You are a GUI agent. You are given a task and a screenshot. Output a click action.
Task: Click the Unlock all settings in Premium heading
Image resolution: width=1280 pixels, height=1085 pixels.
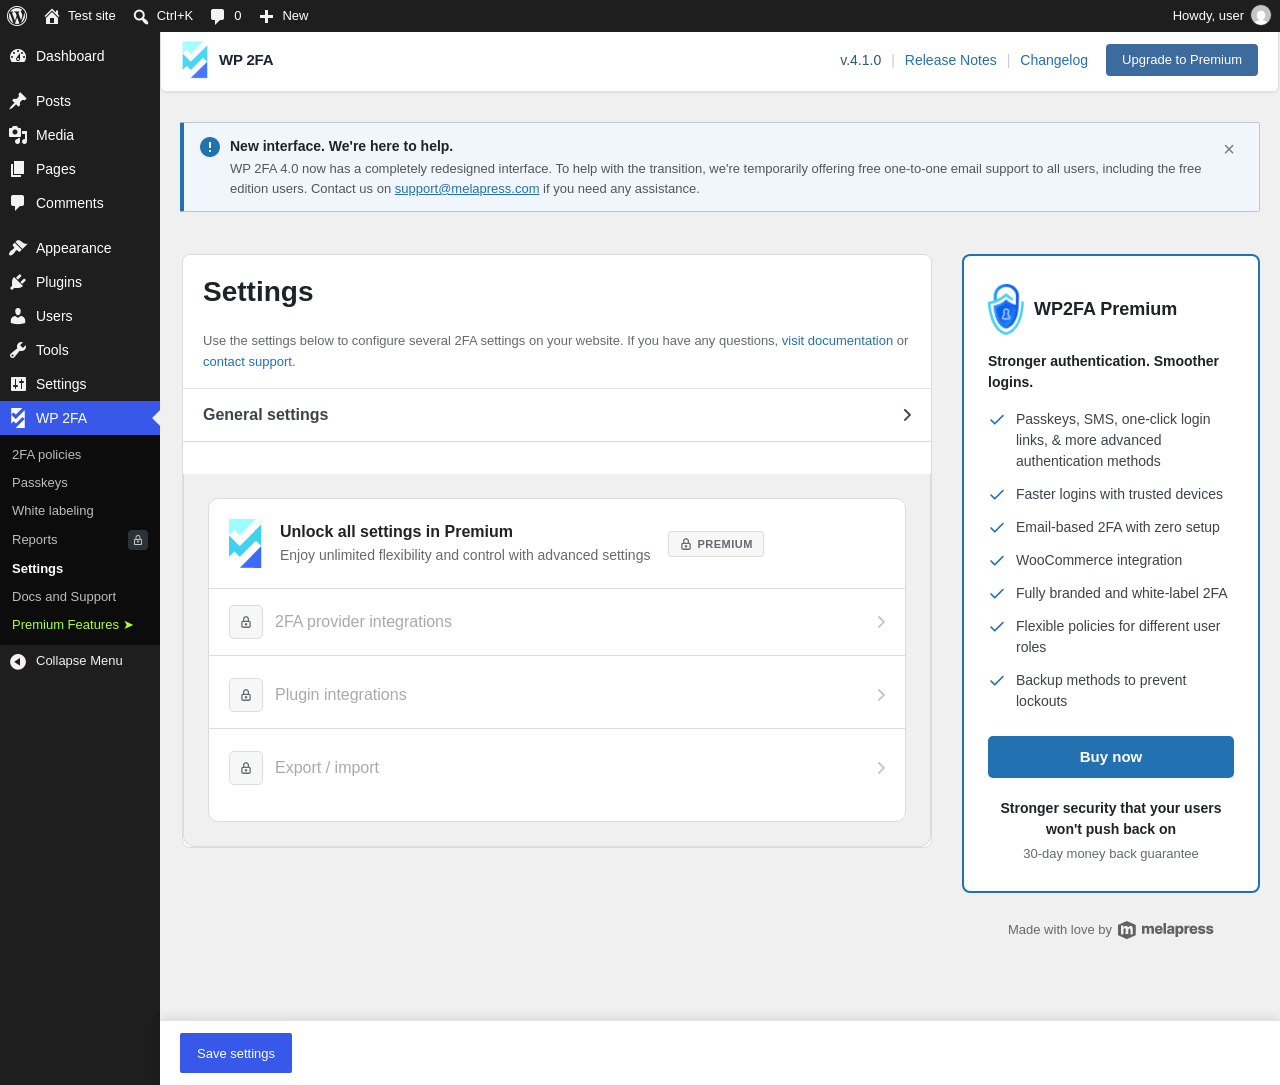[396, 532]
